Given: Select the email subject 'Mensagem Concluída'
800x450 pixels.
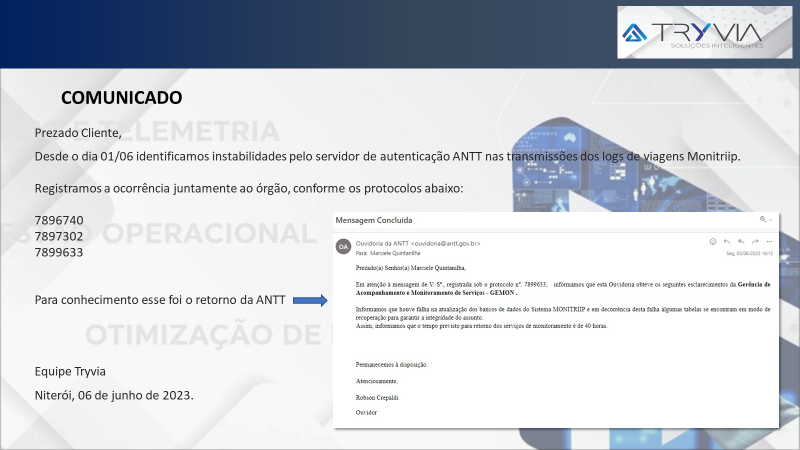Looking at the screenshot, I should point(374,220).
